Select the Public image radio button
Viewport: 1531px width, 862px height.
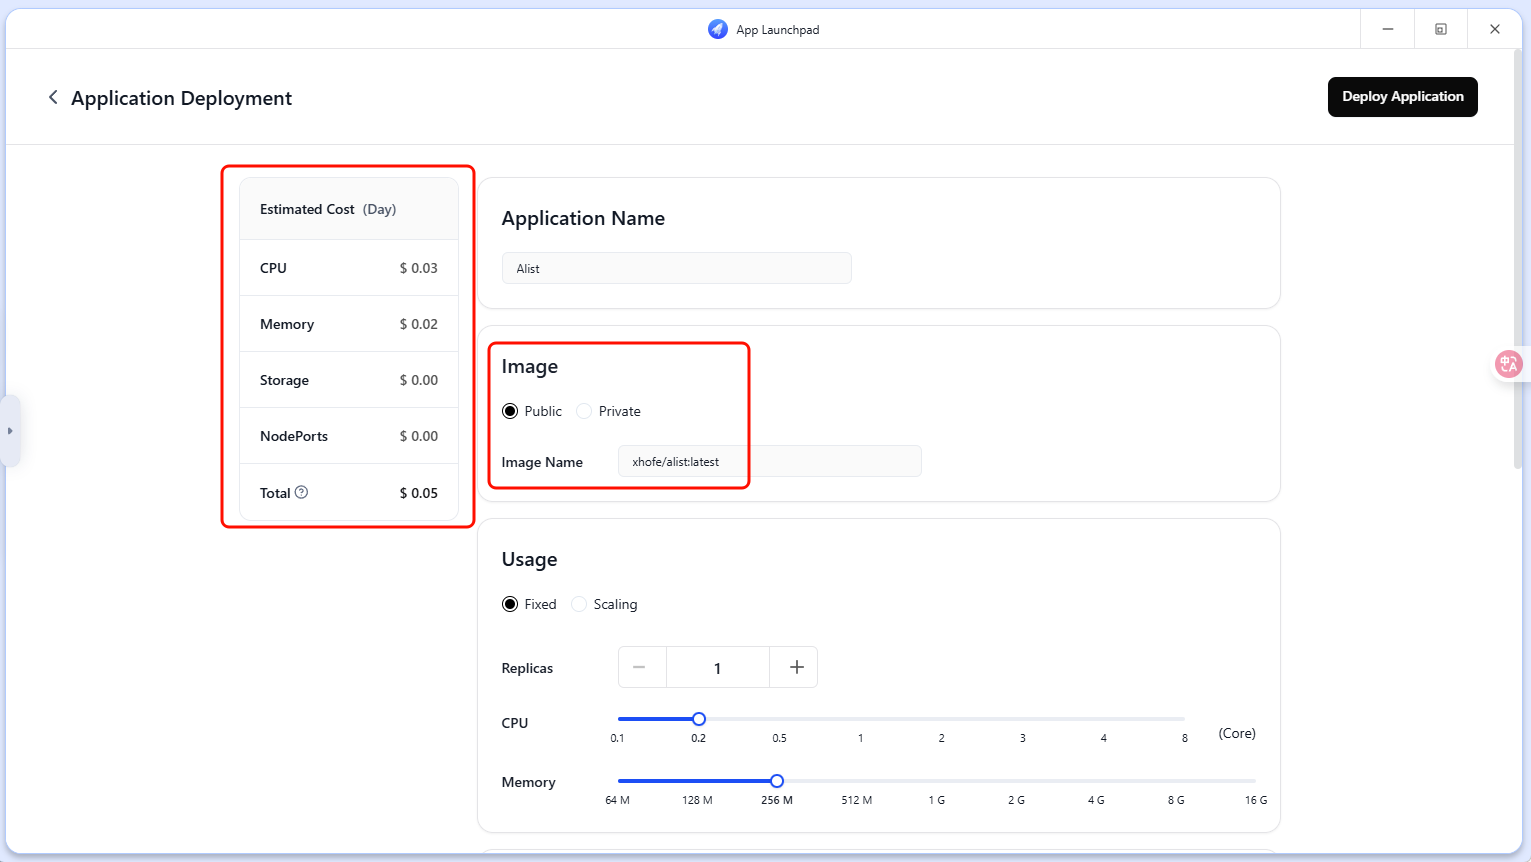[x=510, y=411]
